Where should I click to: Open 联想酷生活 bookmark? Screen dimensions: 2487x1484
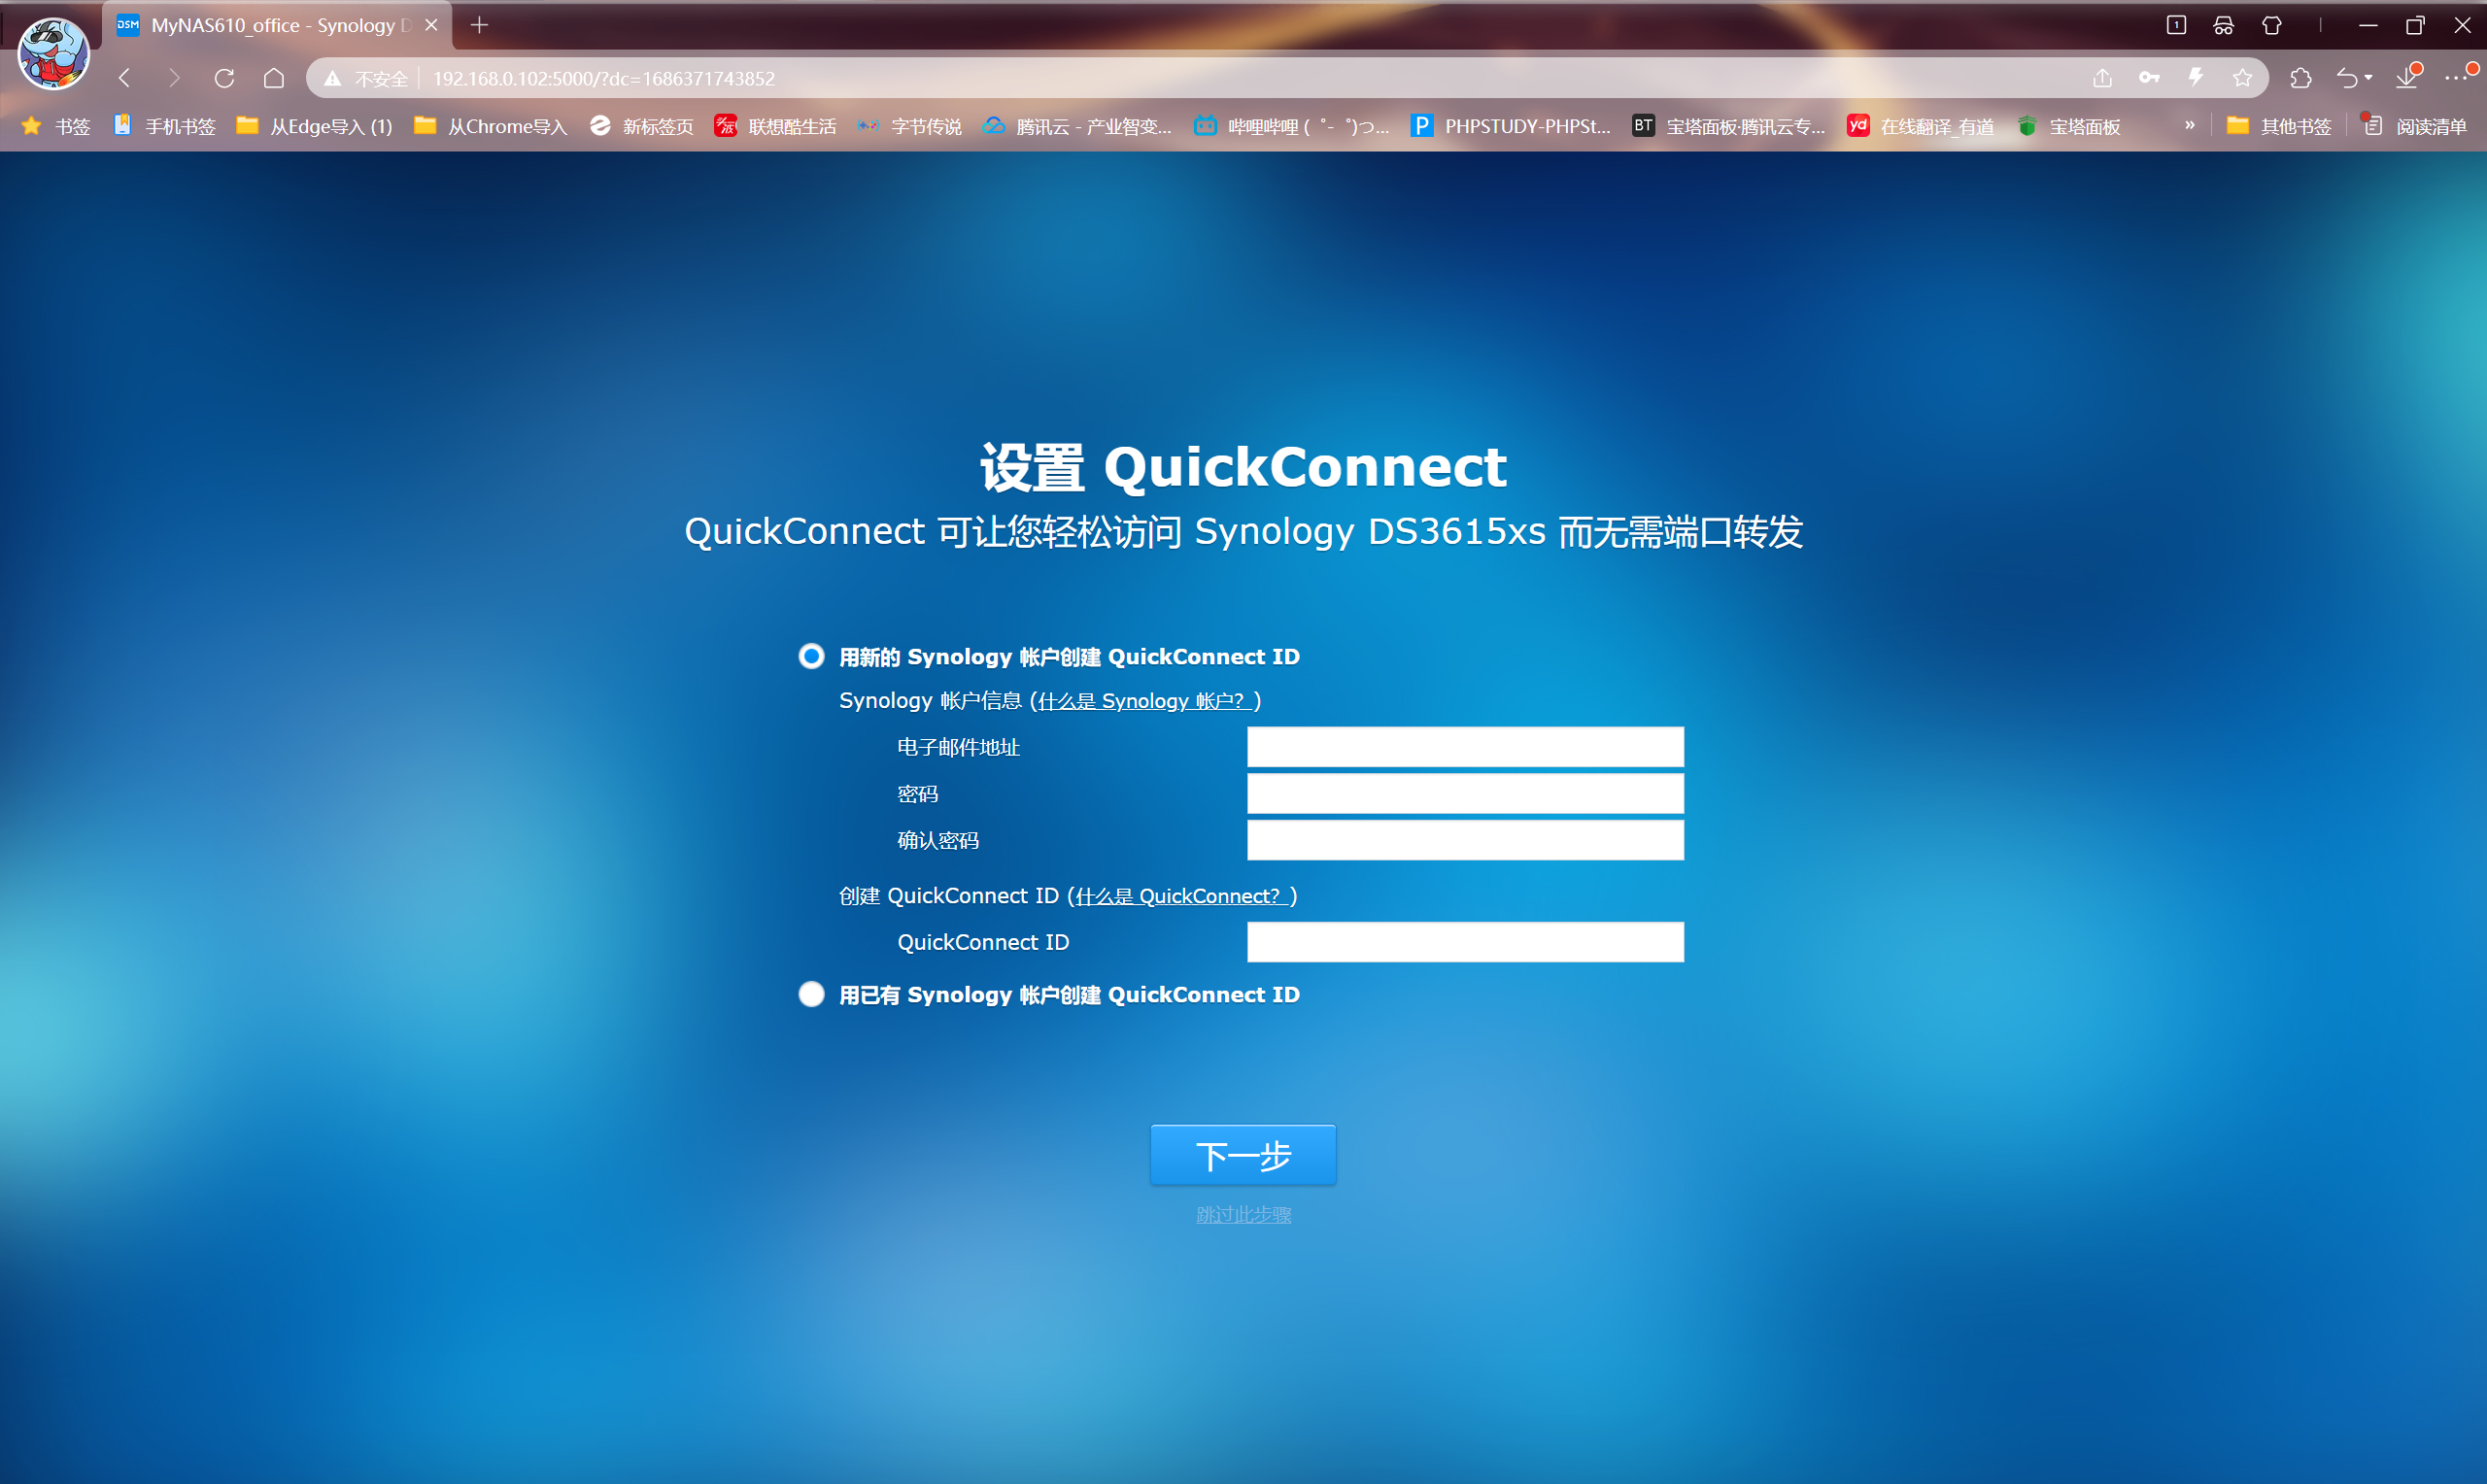point(775,126)
